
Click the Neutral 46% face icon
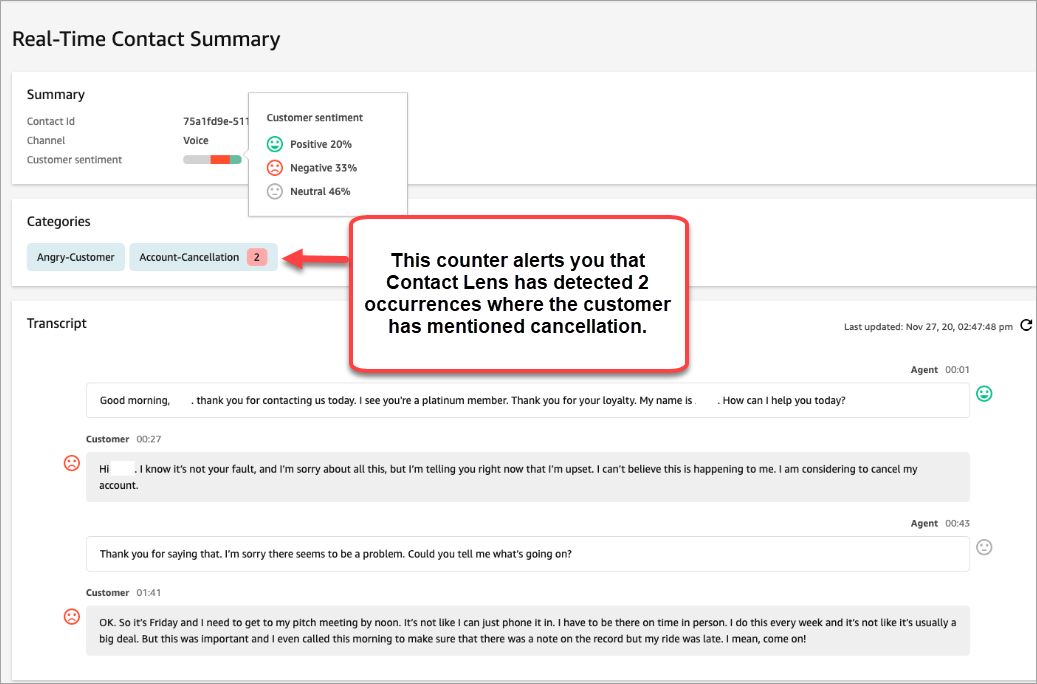point(275,191)
